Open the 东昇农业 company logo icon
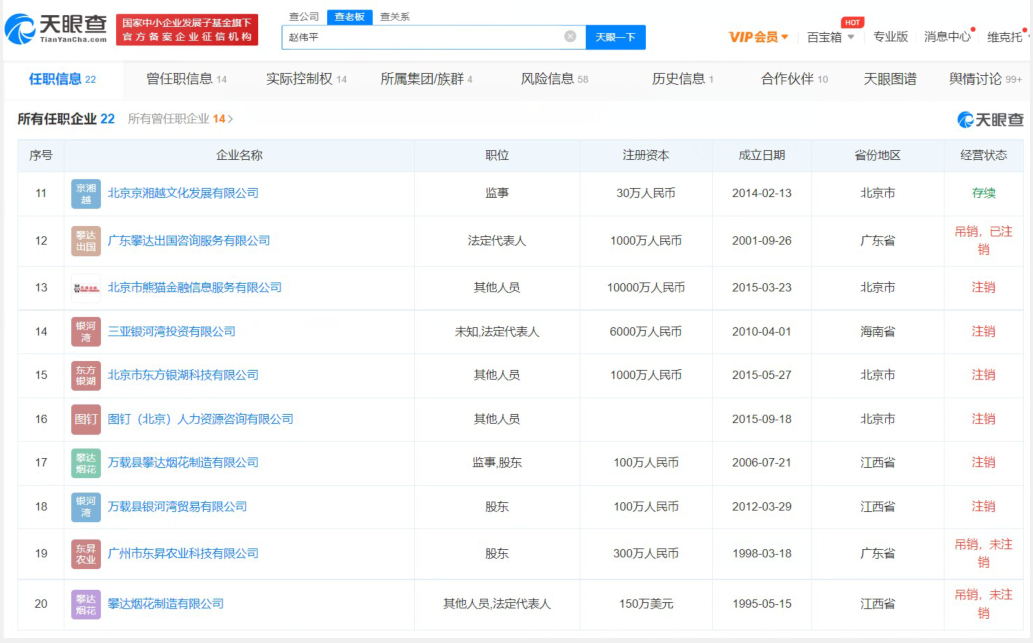 [86, 554]
